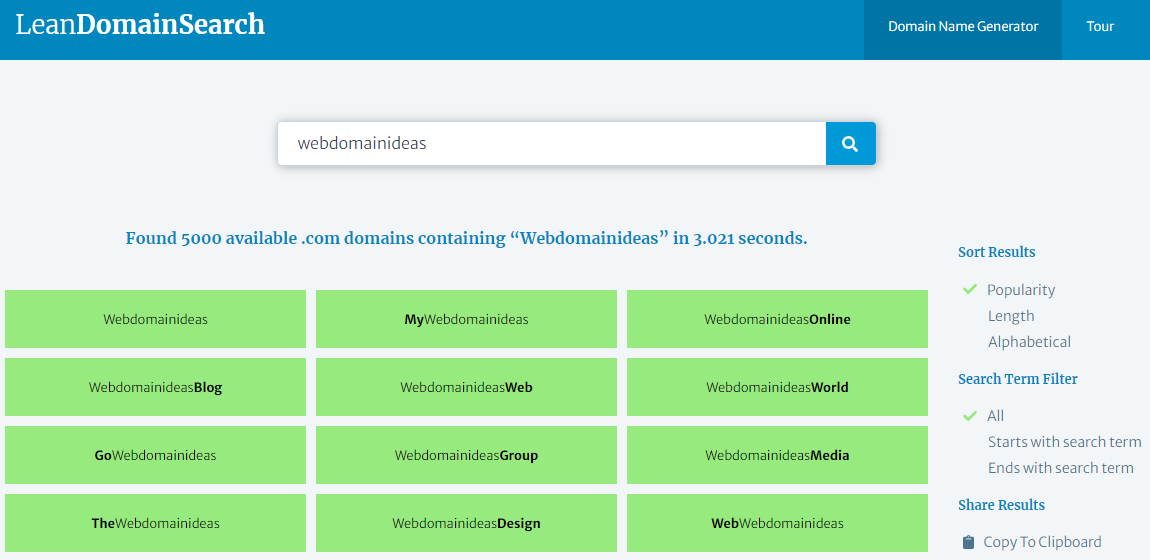The image size is (1150, 560).
Task: Pick the WebdomainideasOnline domain result
Action: tap(777, 320)
